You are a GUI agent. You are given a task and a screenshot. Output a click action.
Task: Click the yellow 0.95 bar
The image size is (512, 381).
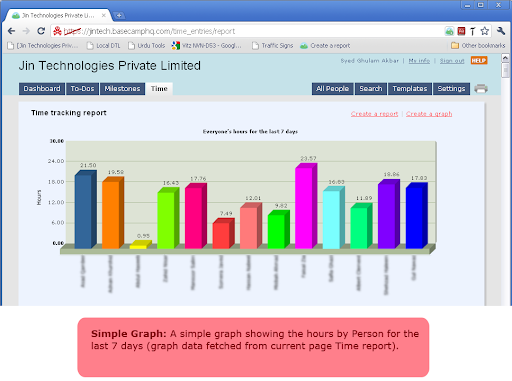pos(140,245)
